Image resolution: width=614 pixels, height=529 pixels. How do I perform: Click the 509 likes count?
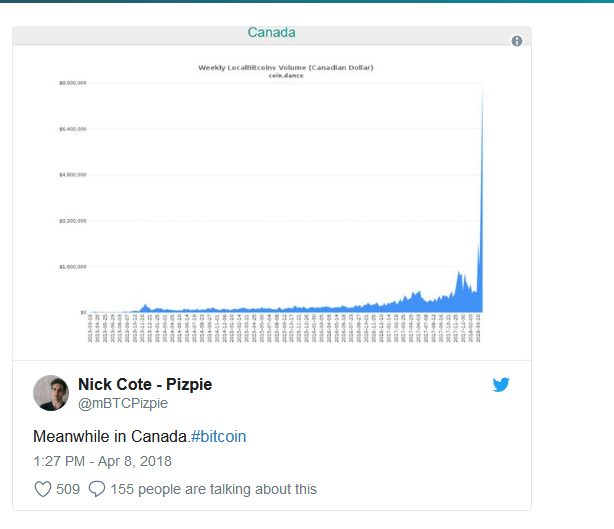tap(68, 489)
